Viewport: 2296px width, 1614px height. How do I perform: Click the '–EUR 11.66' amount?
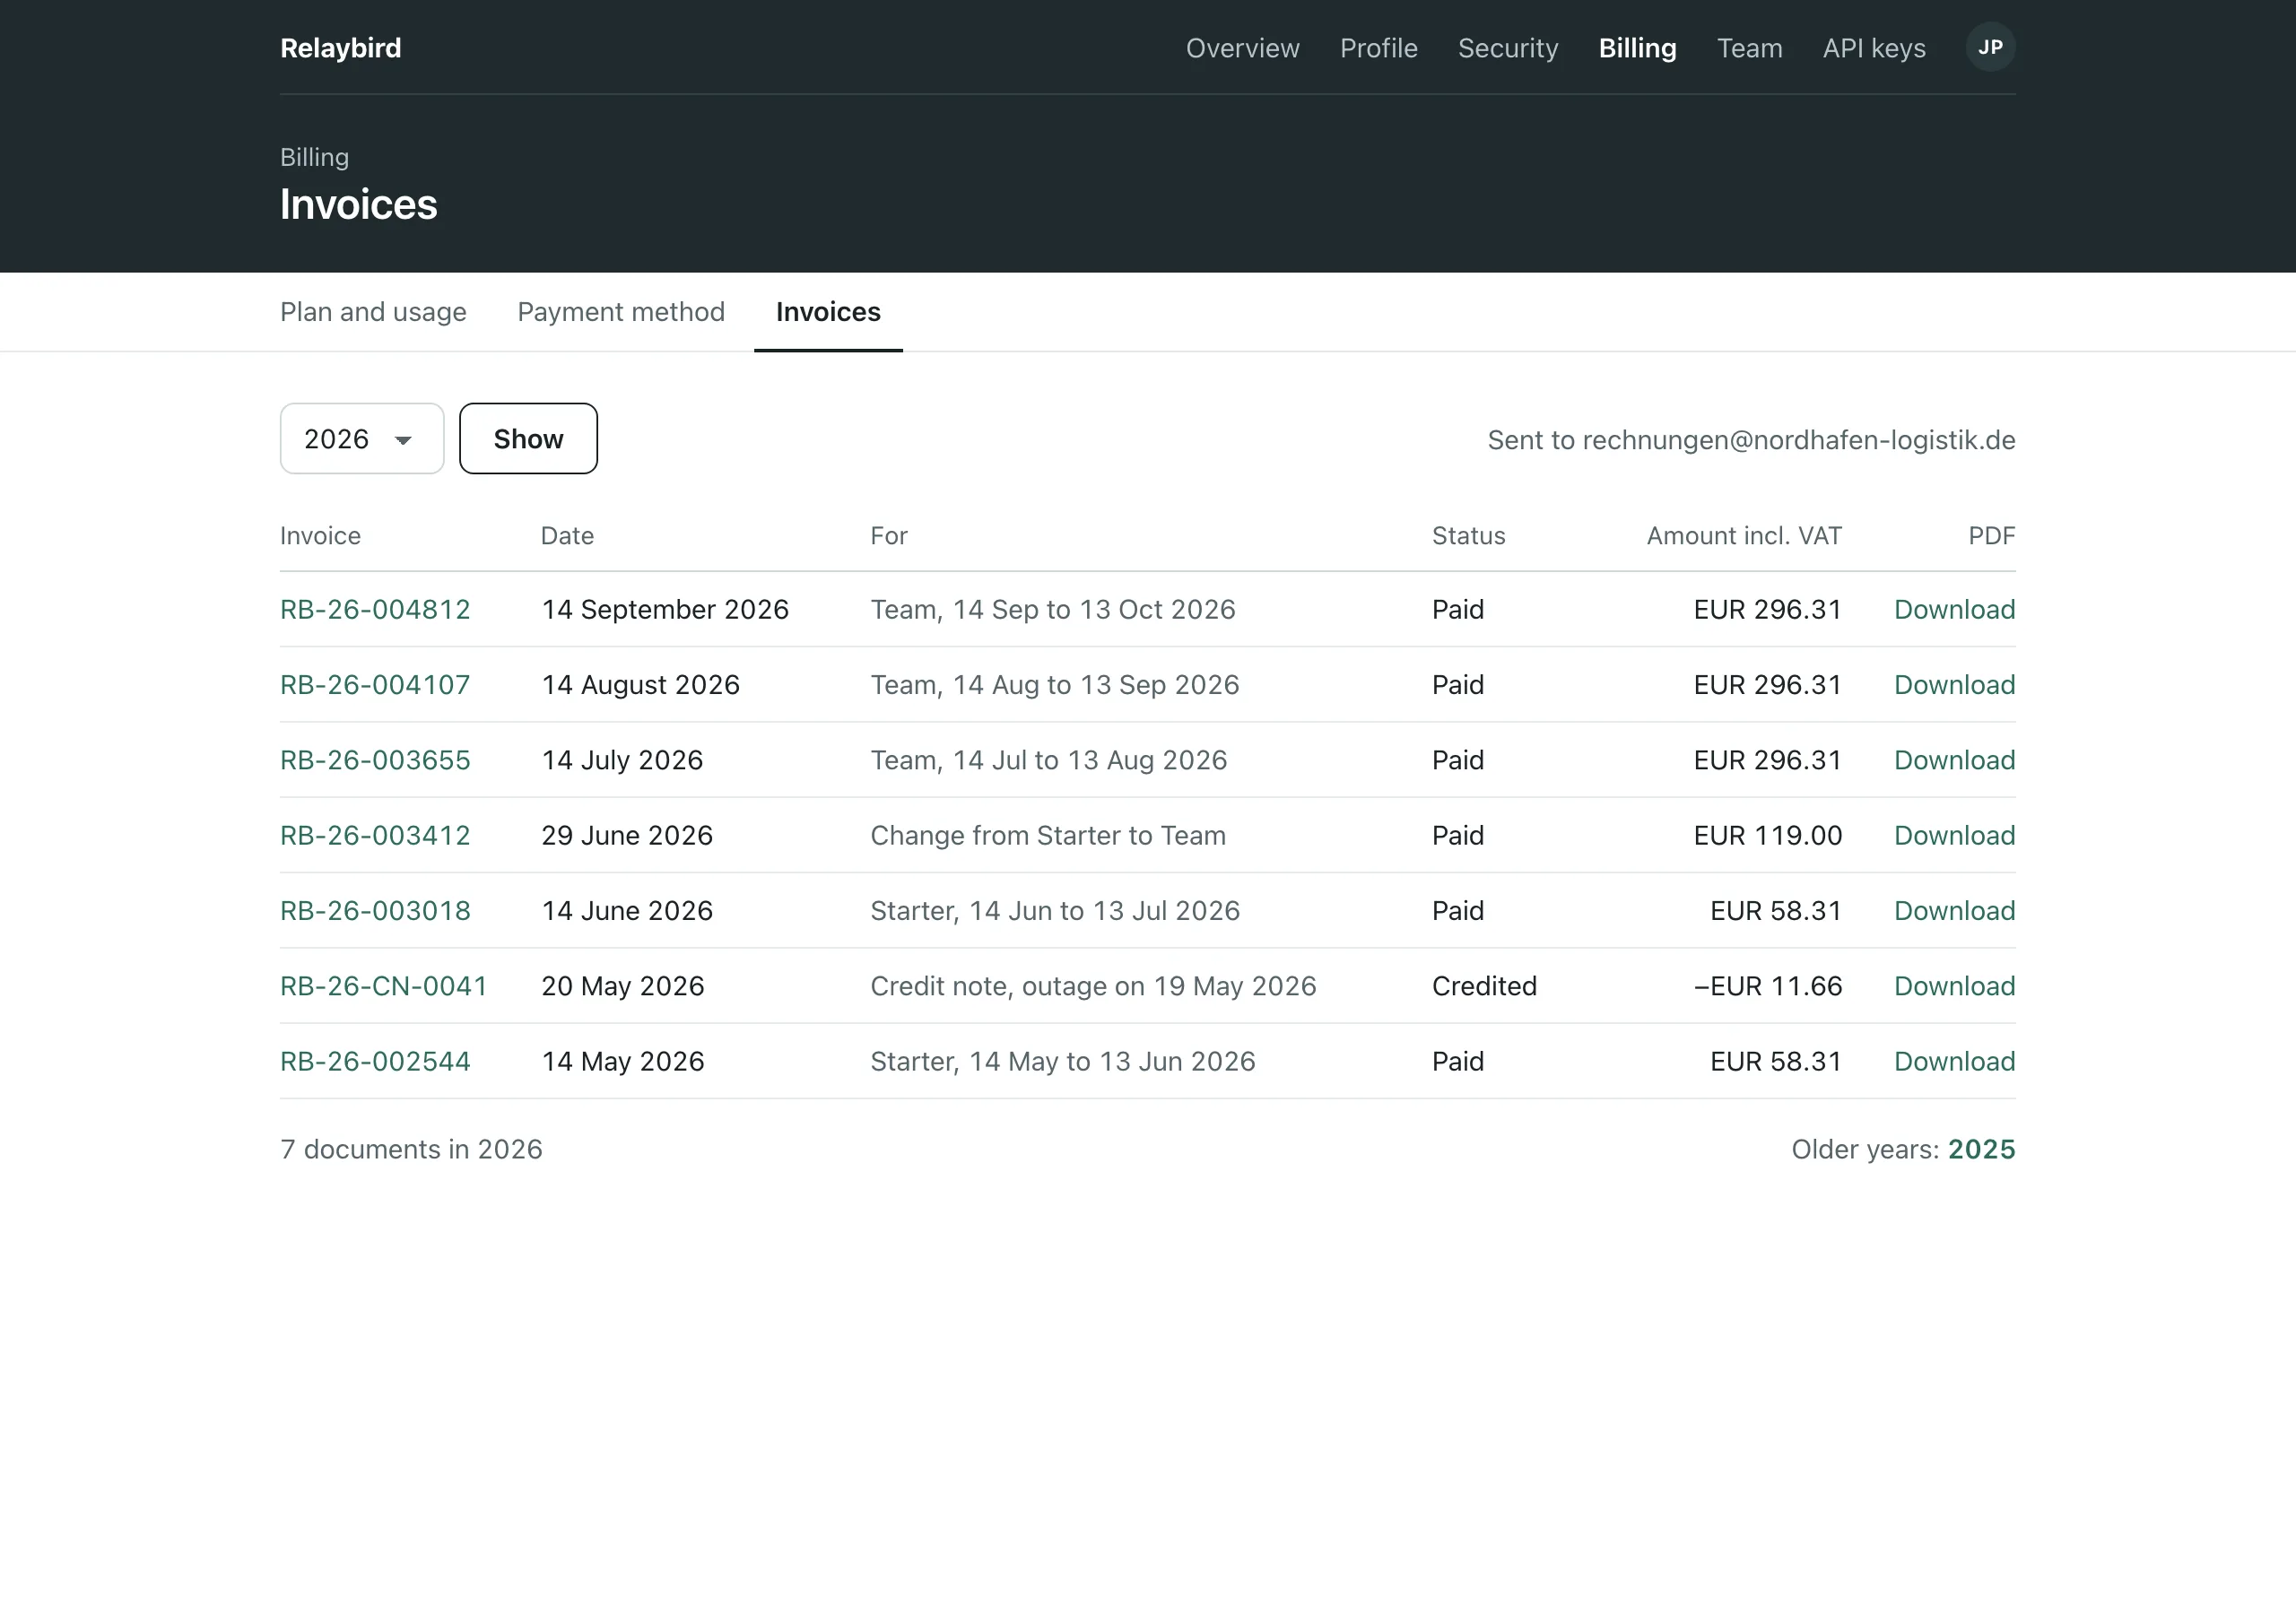[x=1767, y=986]
